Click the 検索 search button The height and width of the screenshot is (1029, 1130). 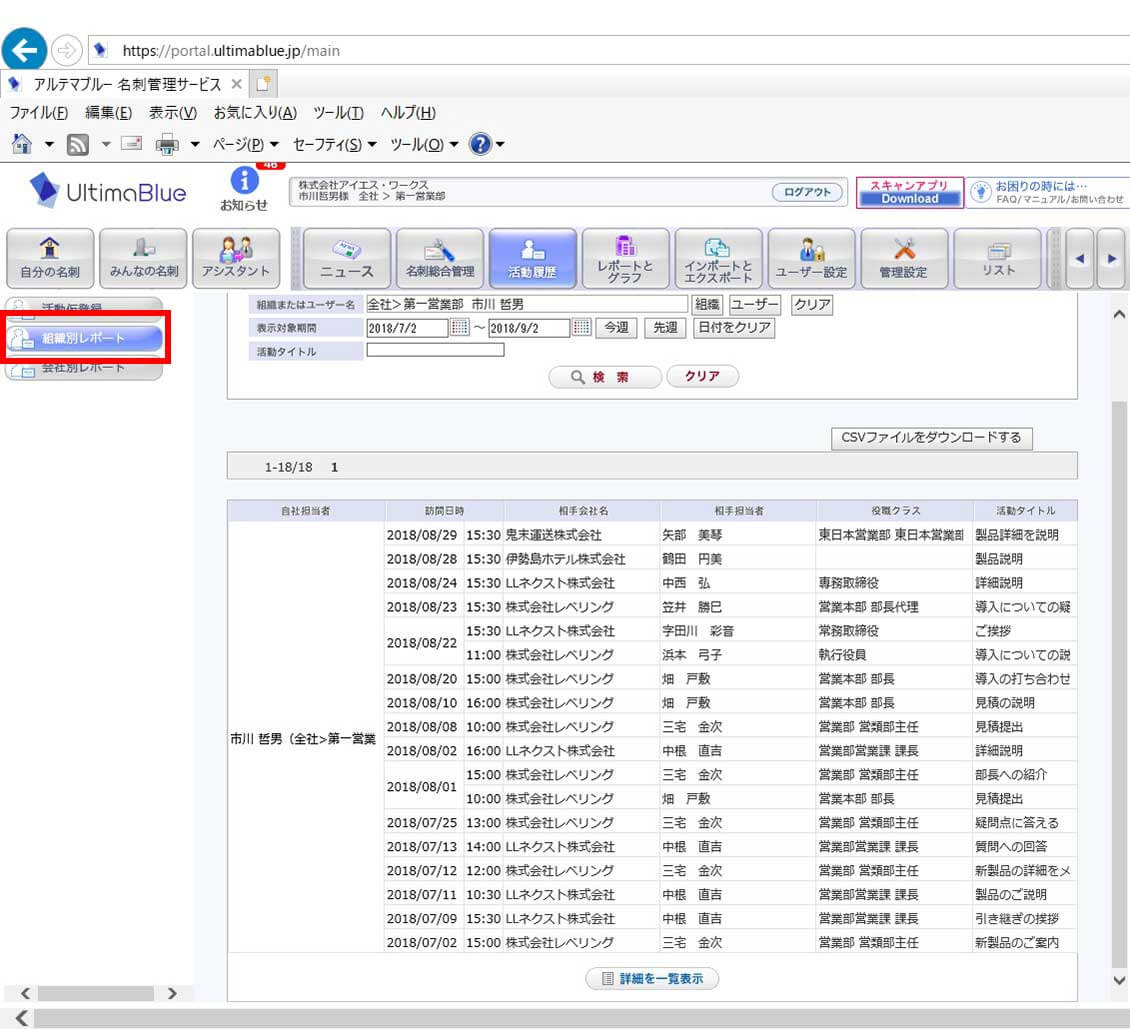coord(605,377)
